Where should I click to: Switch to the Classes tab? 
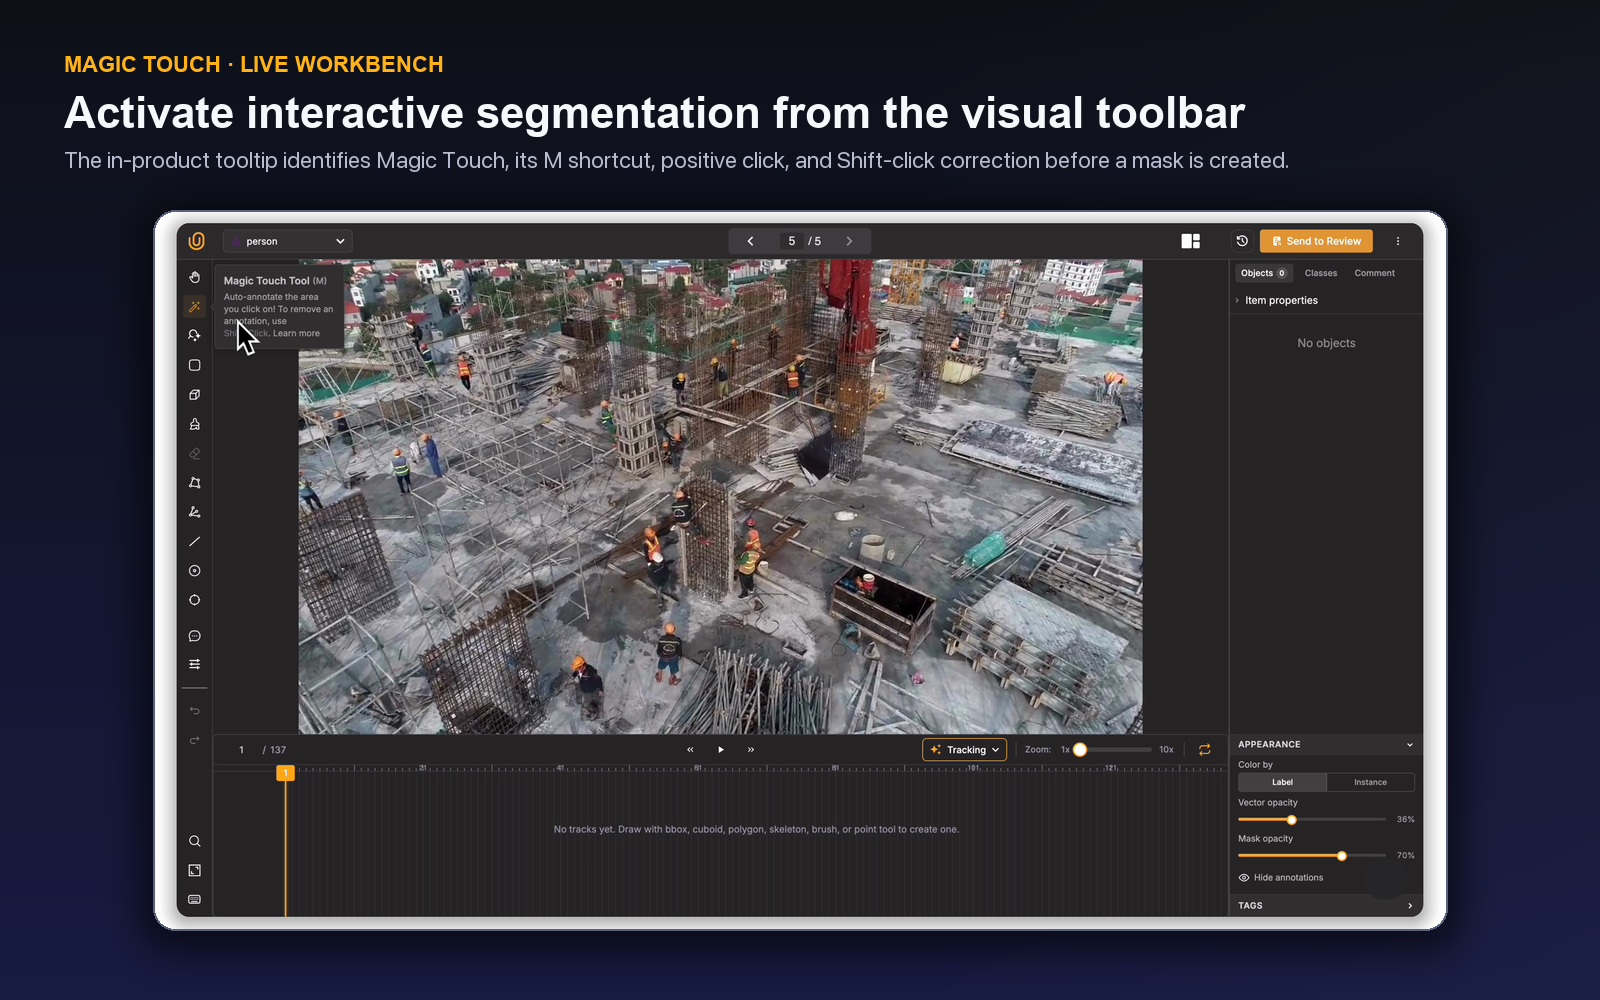point(1320,273)
